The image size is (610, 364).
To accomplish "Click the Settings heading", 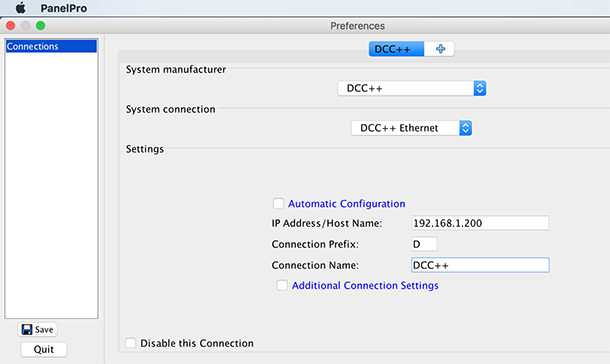I will (x=145, y=149).
